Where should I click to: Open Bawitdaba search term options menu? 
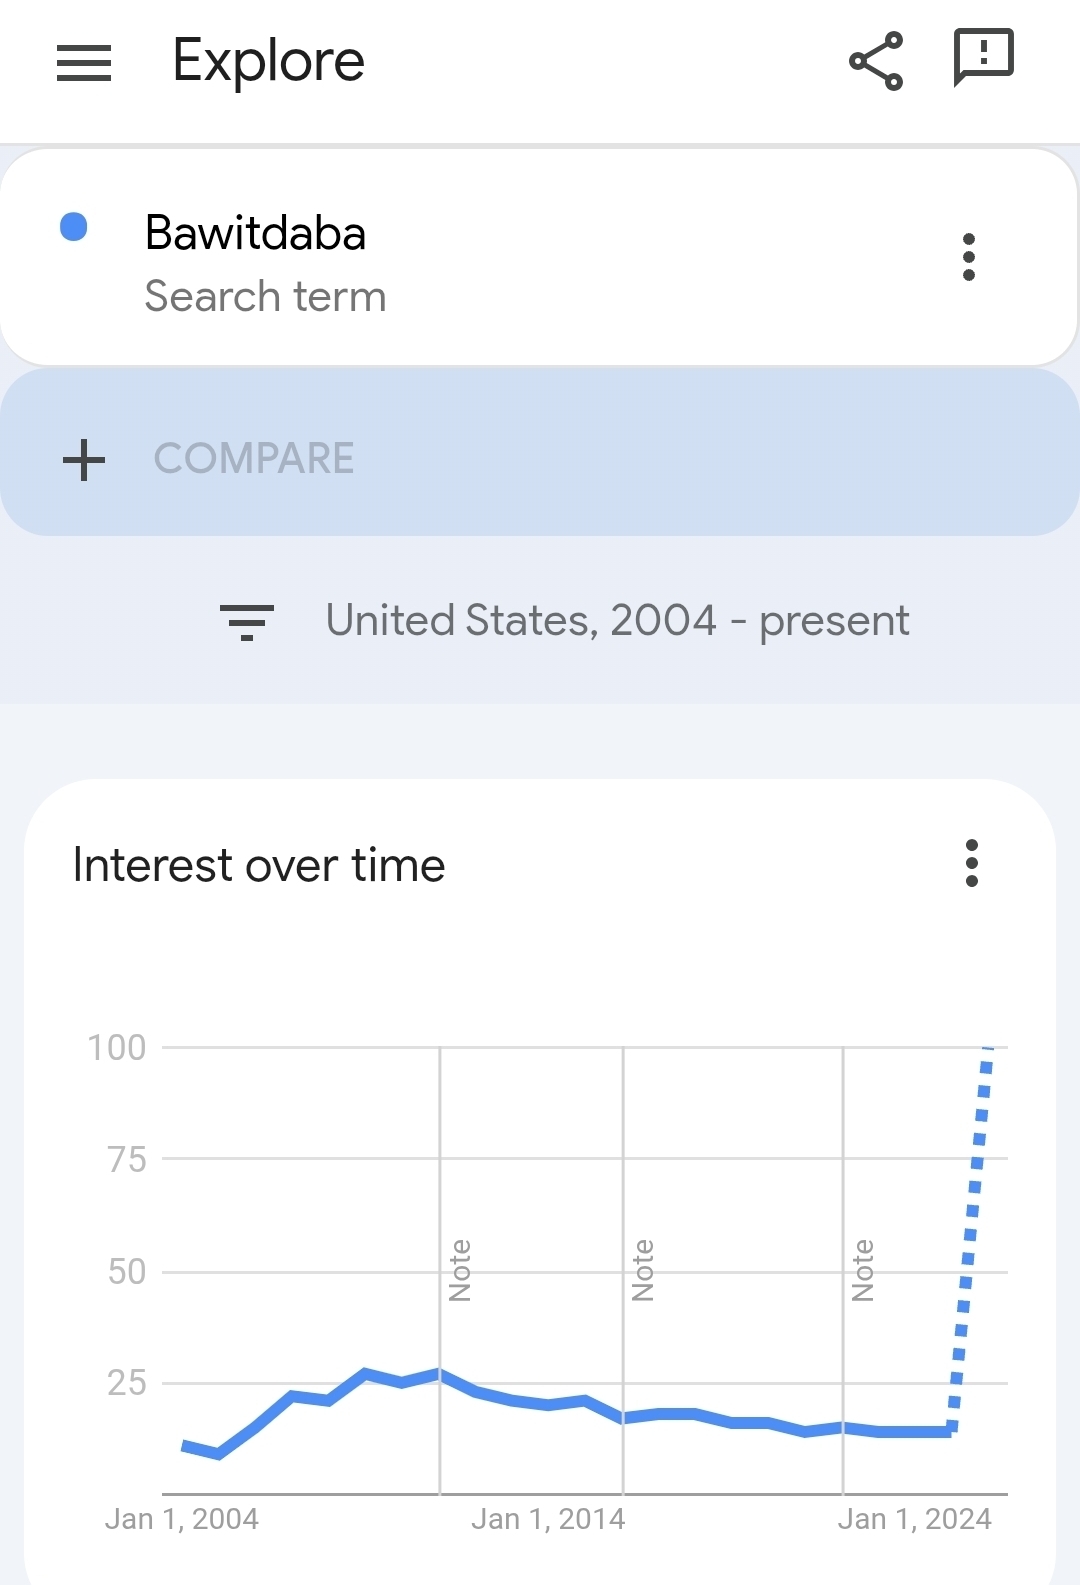click(968, 258)
